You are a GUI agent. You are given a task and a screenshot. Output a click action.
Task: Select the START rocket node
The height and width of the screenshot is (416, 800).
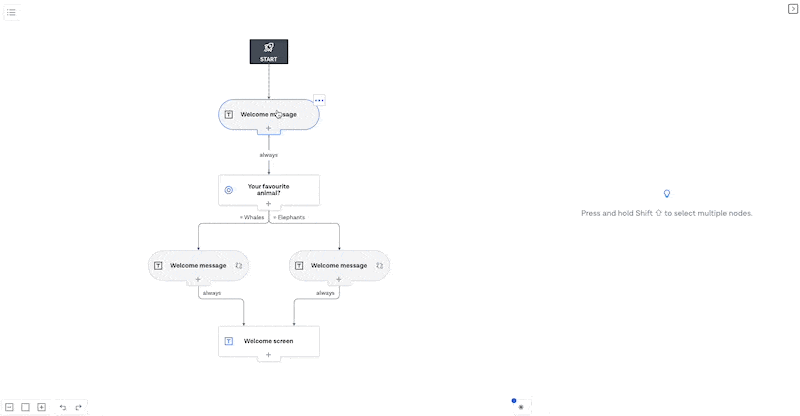coord(269,52)
